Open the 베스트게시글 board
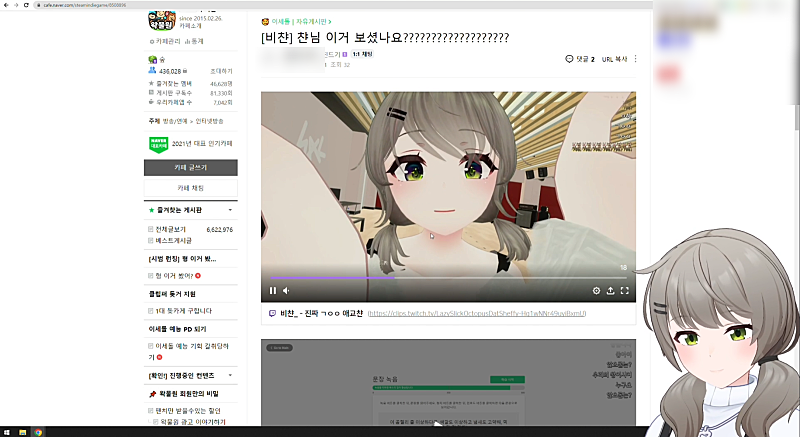The width and height of the screenshot is (800, 437). [173, 240]
